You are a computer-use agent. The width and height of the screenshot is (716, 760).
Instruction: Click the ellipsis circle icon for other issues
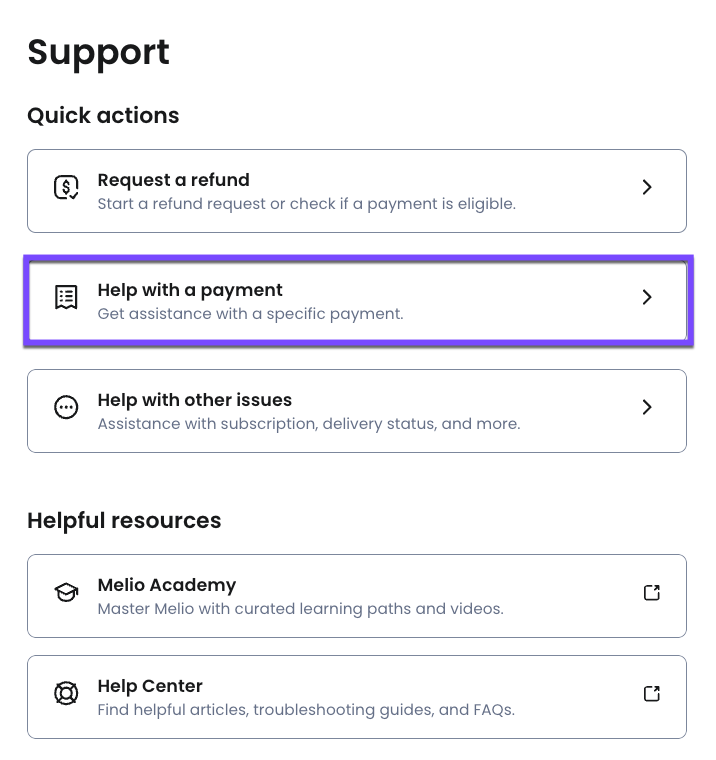(x=66, y=407)
